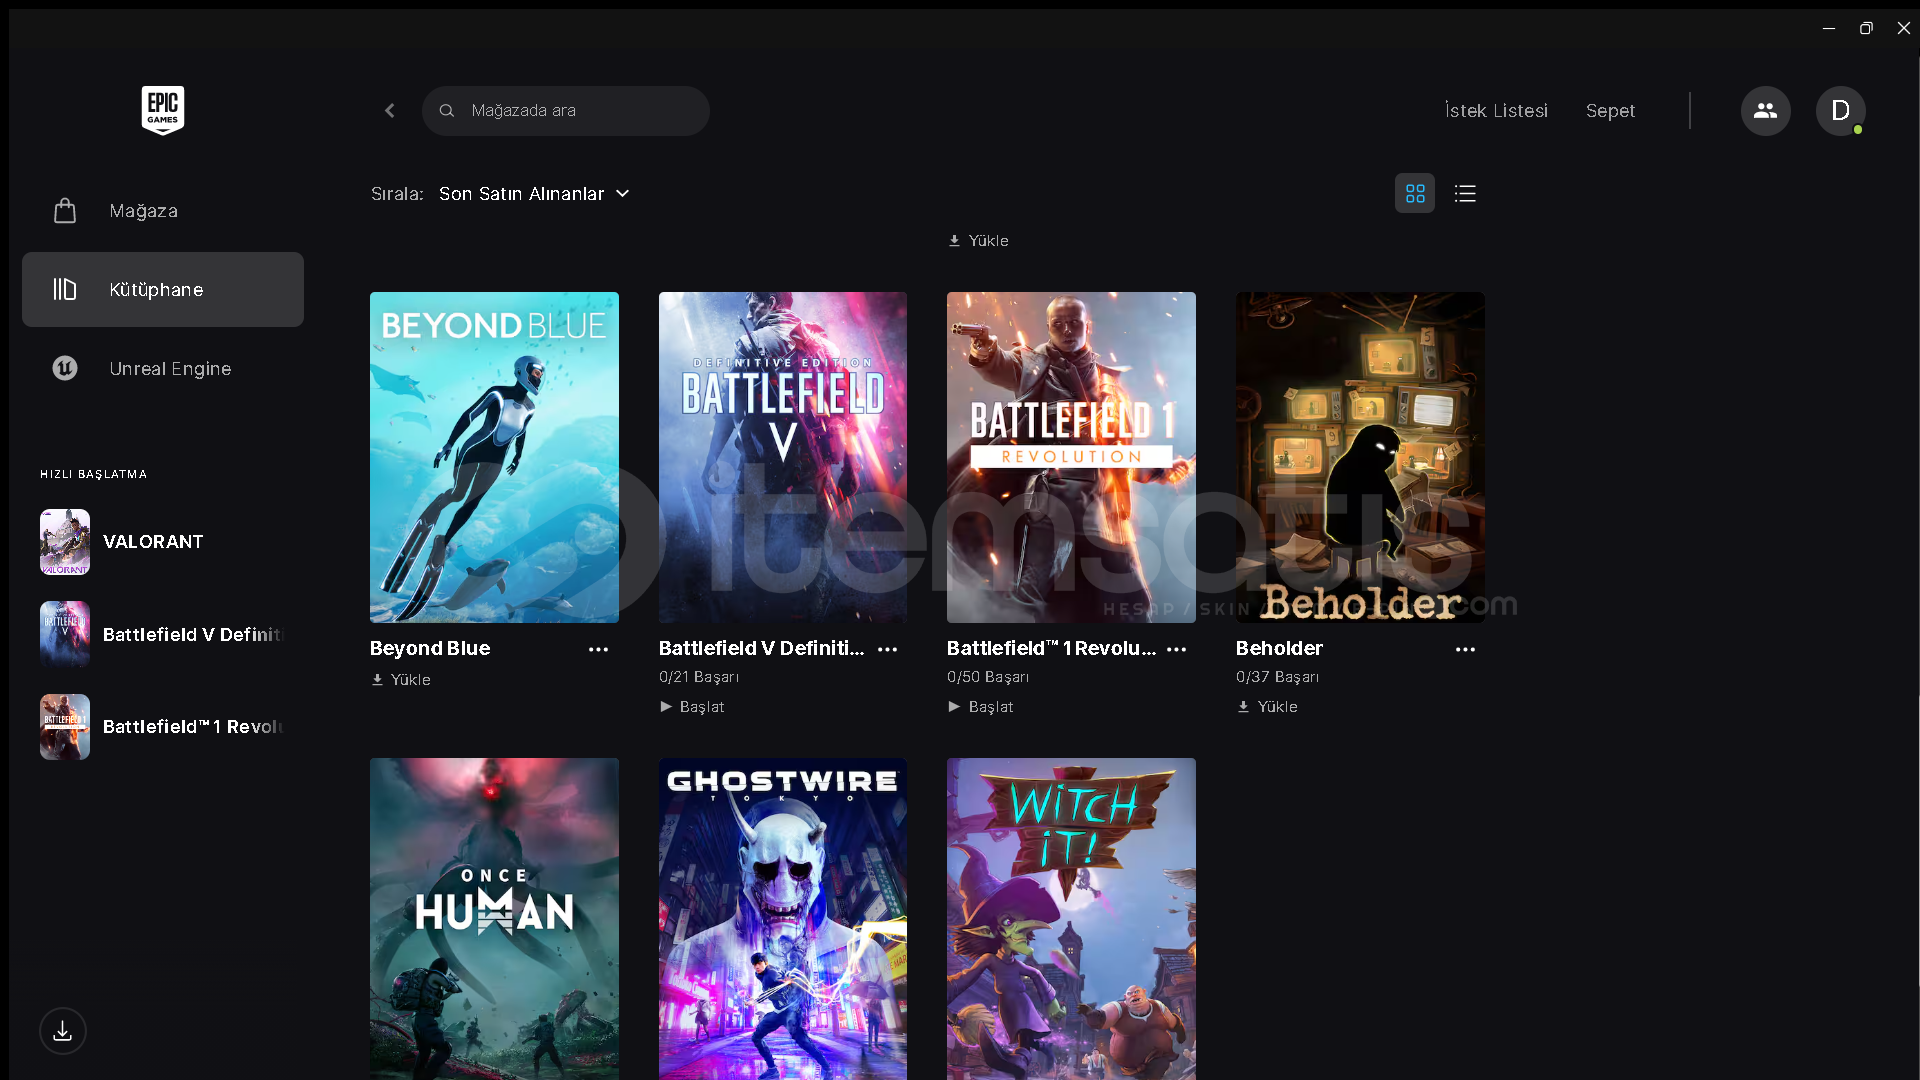Click Battlefield 1 quick launch thumbnail
Viewport: 1920px width, 1080px height.
65,727
